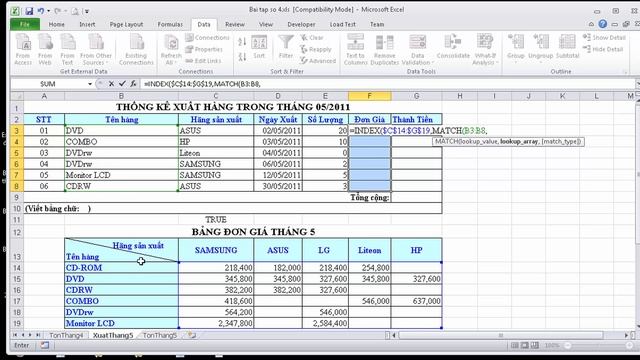
Task: Click the TRUE cell in row 11
Action: [216, 220]
